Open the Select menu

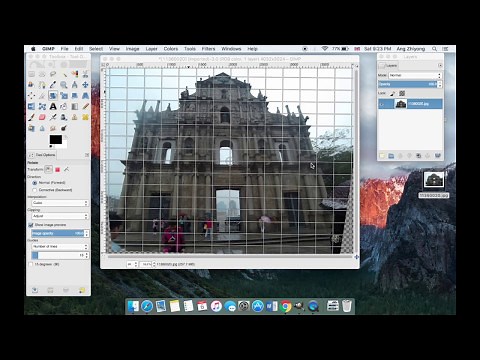(x=96, y=49)
